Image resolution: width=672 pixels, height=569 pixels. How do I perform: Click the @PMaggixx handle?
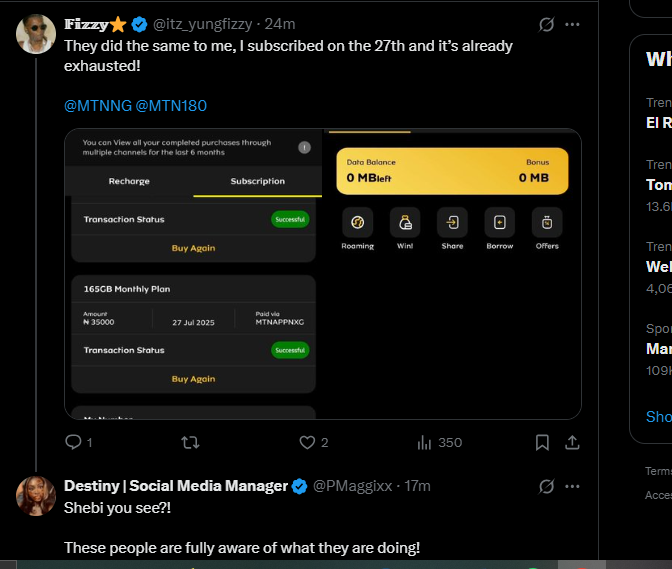click(x=353, y=486)
